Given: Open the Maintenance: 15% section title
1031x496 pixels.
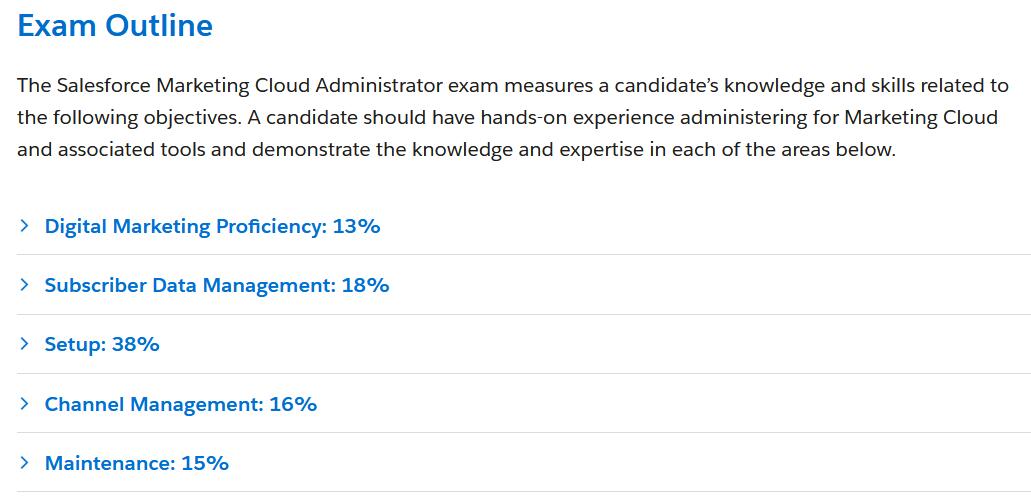Looking at the screenshot, I should [x=137, y=463].
